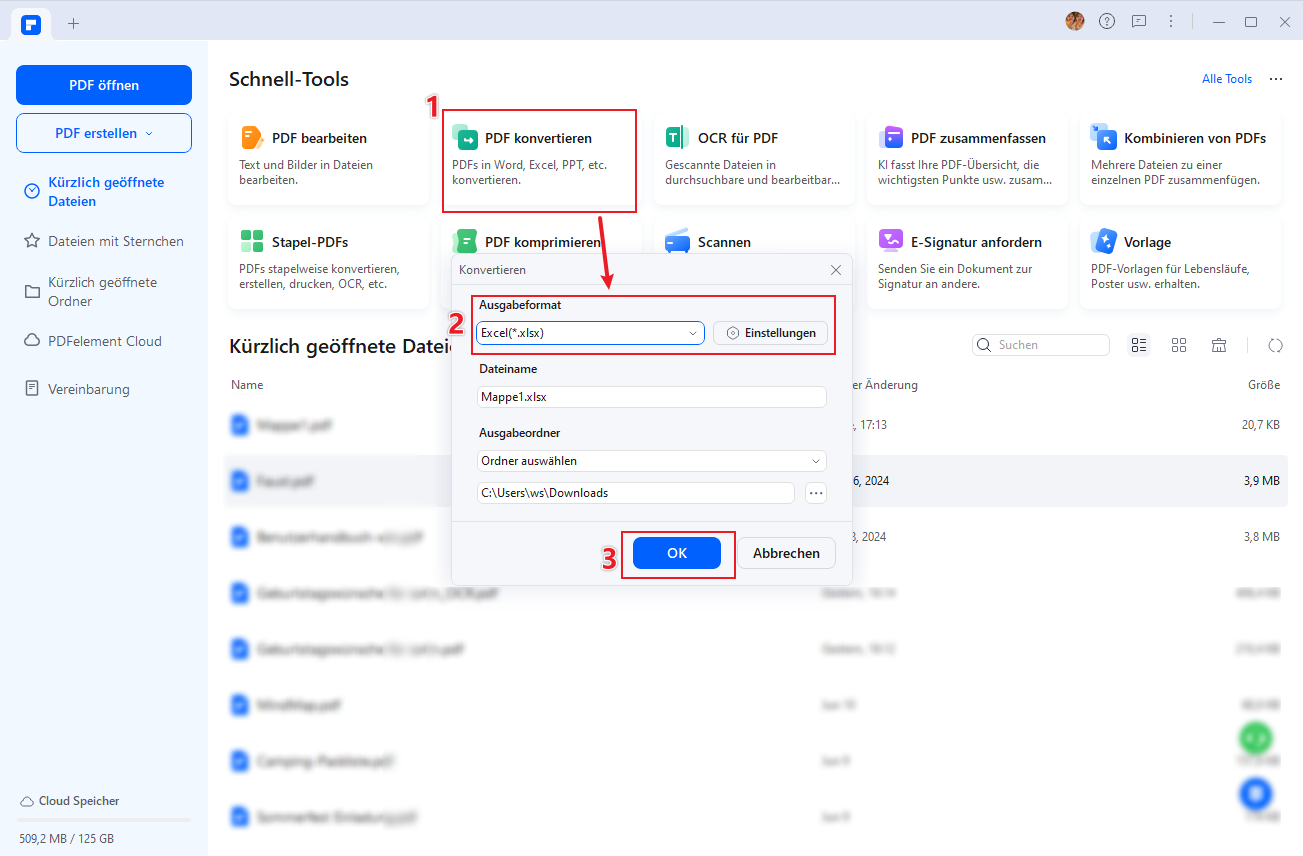The height and width of the screenshot is (856, 1303).
Task: Open PDF zusammenfassen AI tool
Action: (968, 159)
